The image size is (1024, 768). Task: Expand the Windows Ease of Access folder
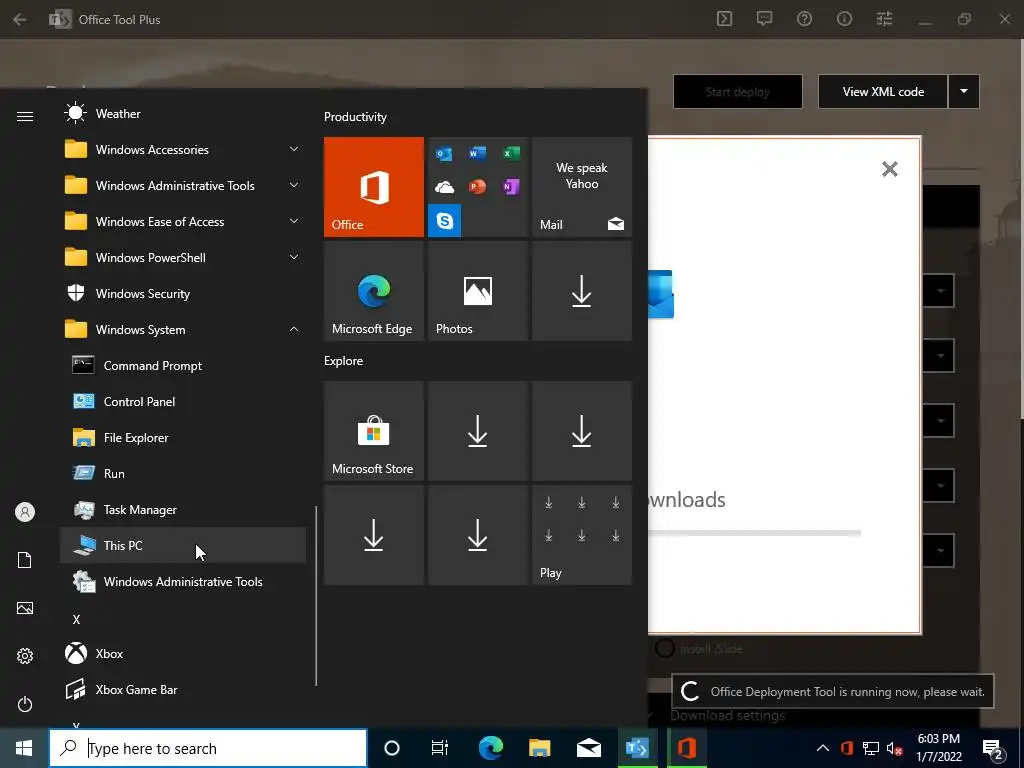(x=183, y=221)
